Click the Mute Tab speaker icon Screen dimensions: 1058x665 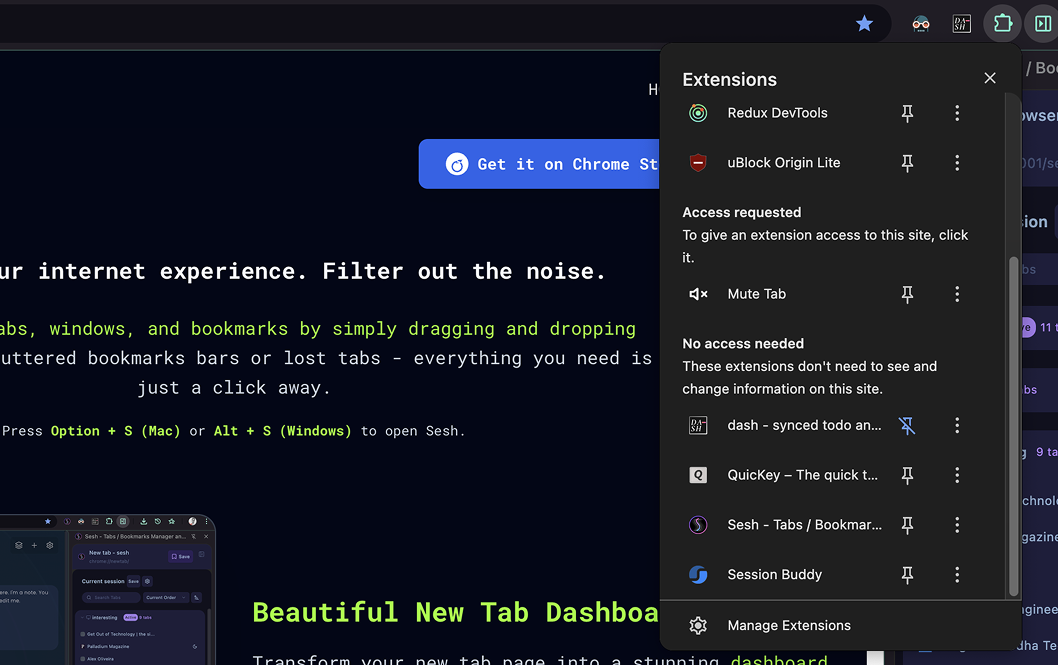tap(698, 294)
